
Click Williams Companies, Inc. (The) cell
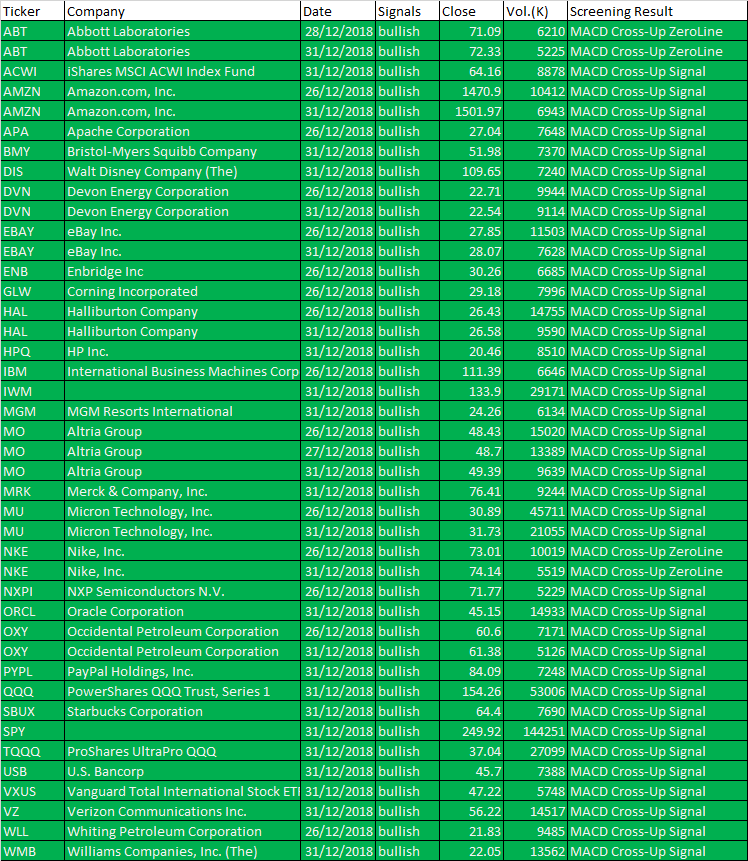coord(182,852)
